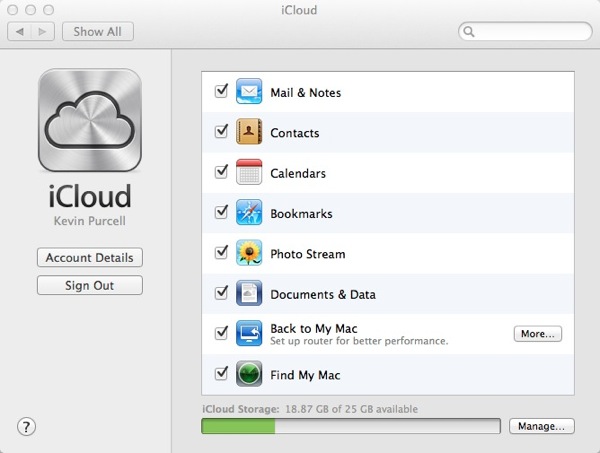Image resolution: width=600 pixels, height=453 pixels.
Task: Go back with the left arrow button
Action: (x=20, y=31)
